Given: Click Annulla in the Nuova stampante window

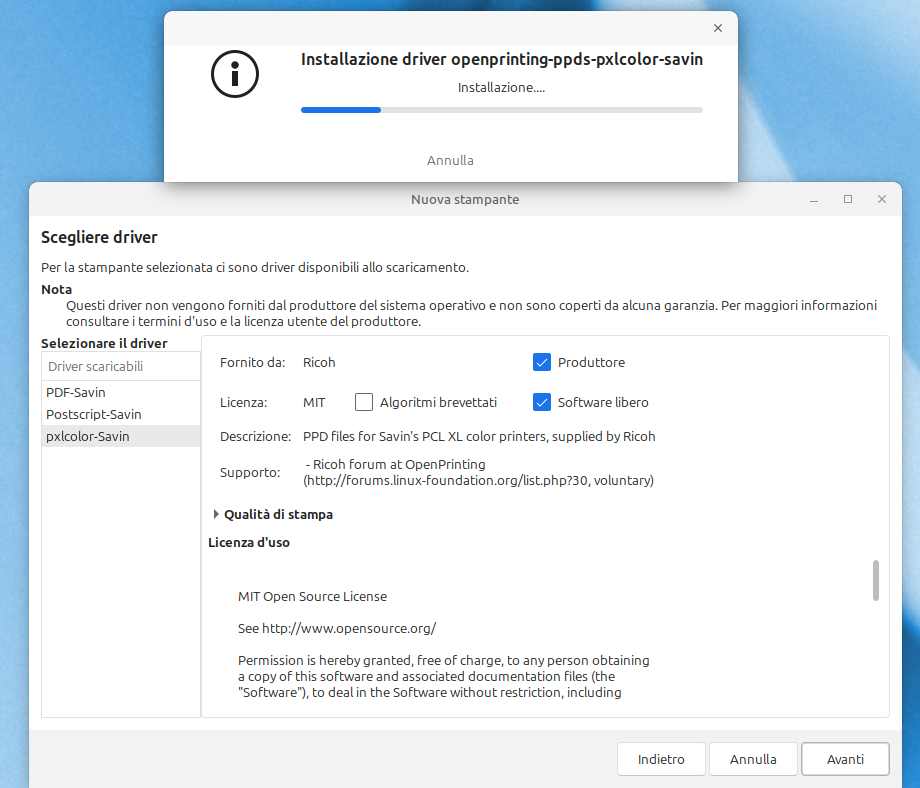Looking at the screenshot, I should click(x=753, y=759).
